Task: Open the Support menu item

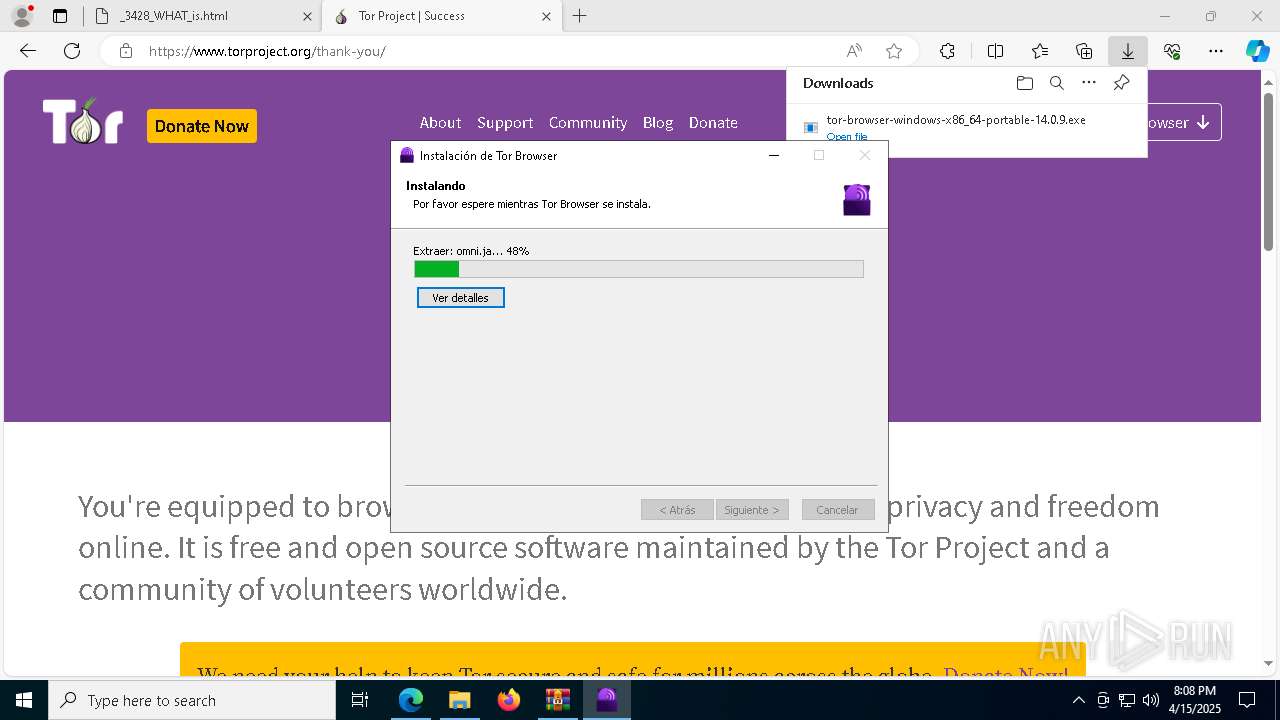Action: 505,123
